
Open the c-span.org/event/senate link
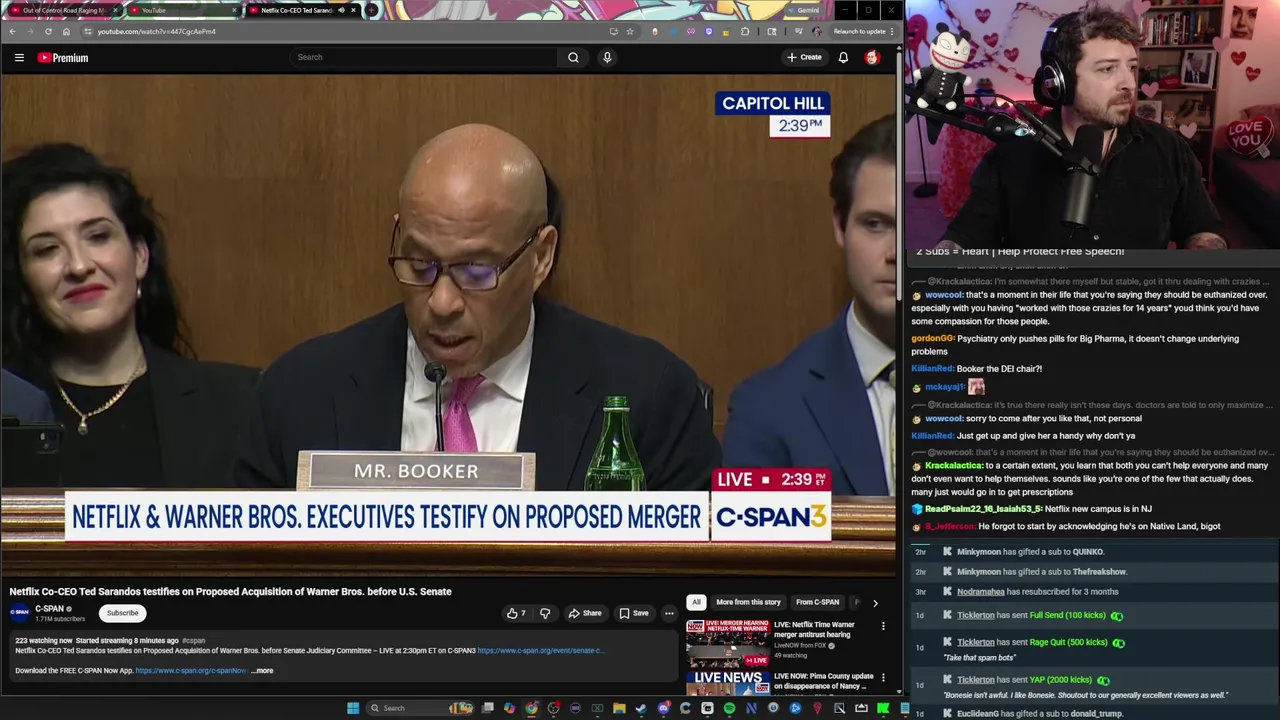[x=540, y=651]
